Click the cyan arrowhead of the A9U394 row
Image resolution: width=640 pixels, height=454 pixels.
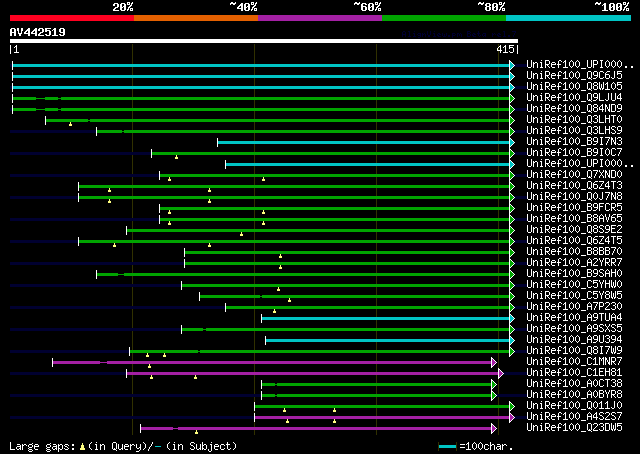pos(512,340)
